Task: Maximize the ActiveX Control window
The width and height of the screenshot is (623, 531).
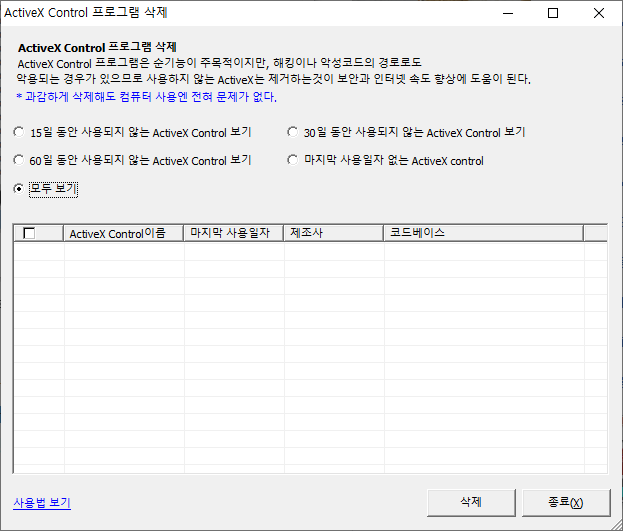Action: tap(553, 13)
